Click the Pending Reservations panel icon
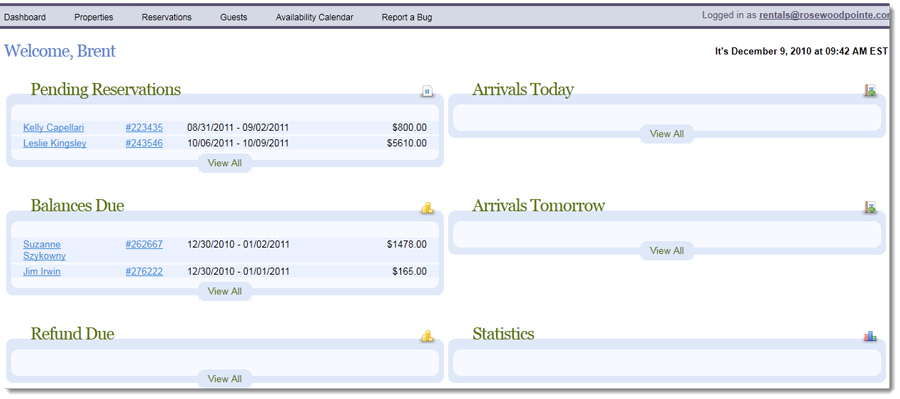This screenshot has width=900, height=399. pos(427,91)
